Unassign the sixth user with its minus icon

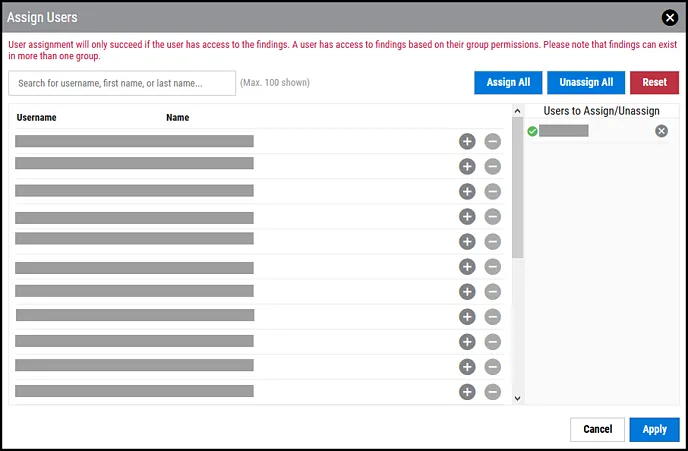click(492, 266)
